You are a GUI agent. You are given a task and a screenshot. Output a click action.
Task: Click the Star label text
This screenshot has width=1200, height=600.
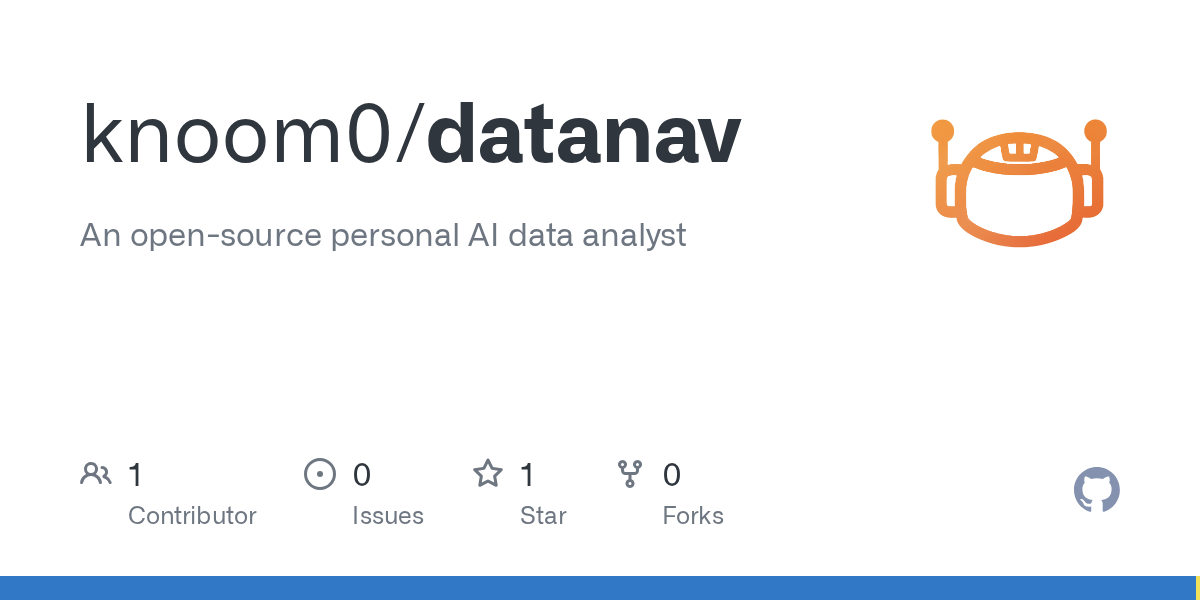pos(543,516)
